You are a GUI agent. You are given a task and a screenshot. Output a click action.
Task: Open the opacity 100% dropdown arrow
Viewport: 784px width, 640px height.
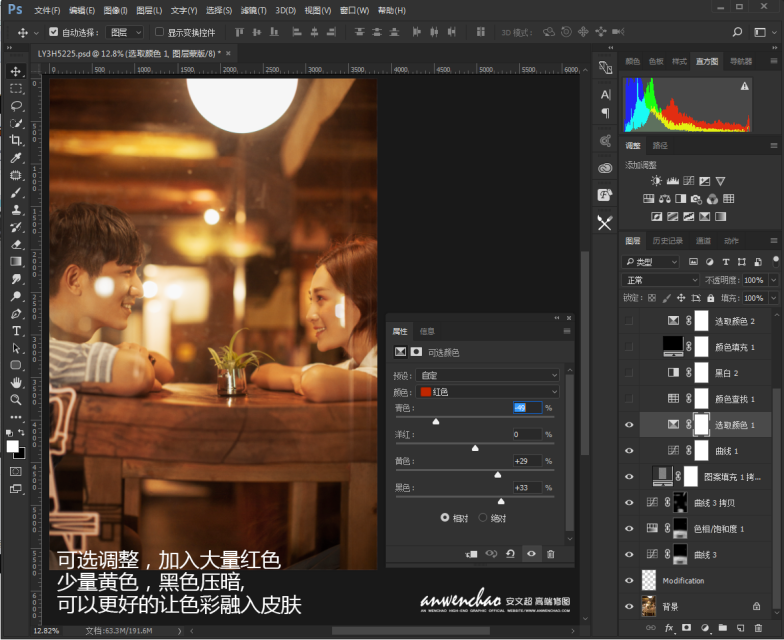[774, 280]
